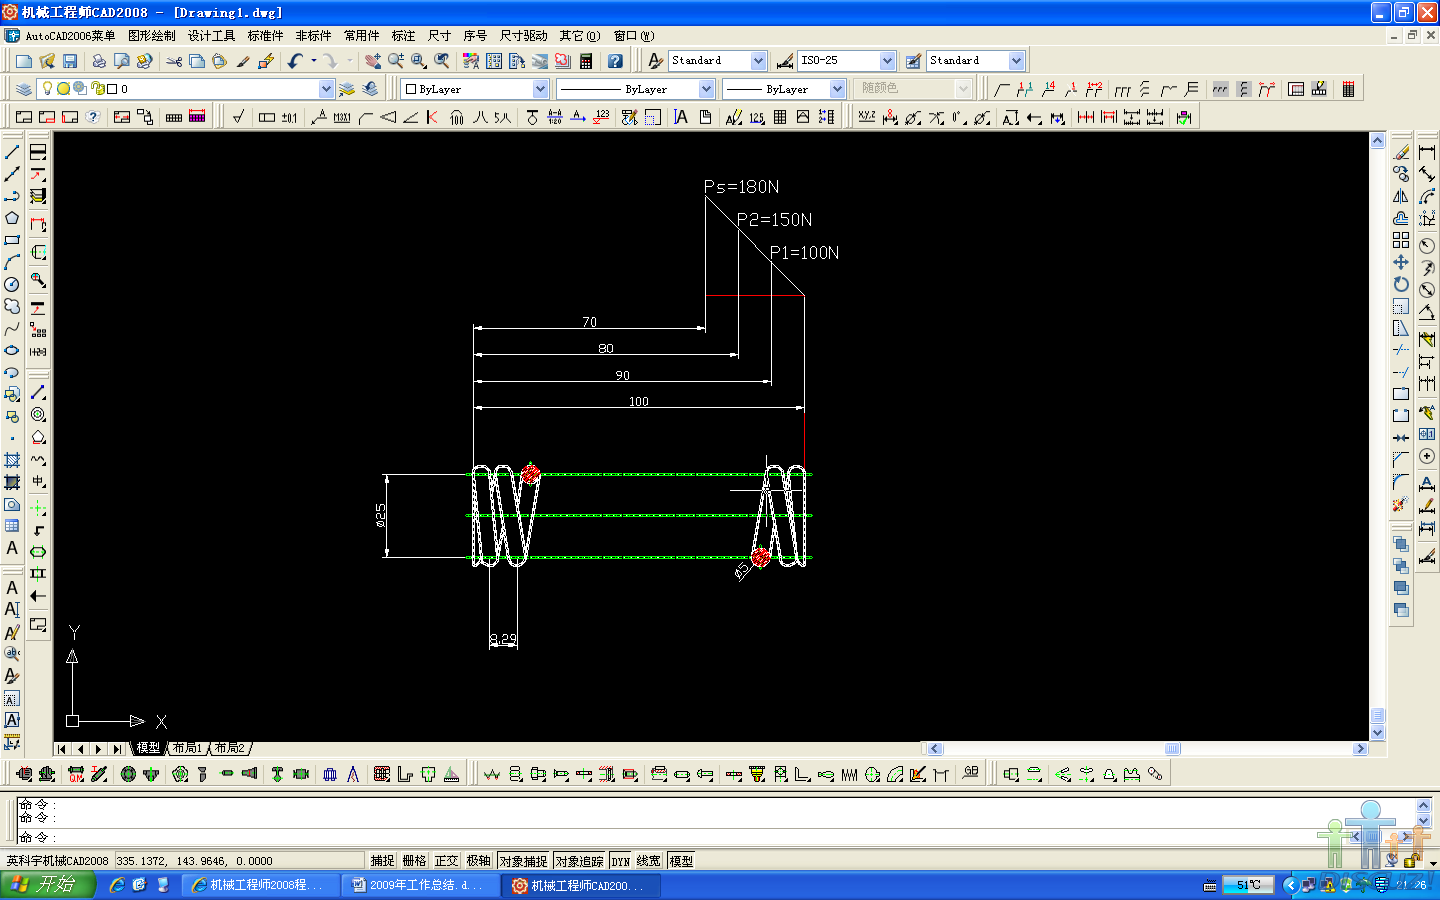Screen dimensions: 1440x900
Task: Open the table style Standard dropdown
Action: coord(1016,61)
